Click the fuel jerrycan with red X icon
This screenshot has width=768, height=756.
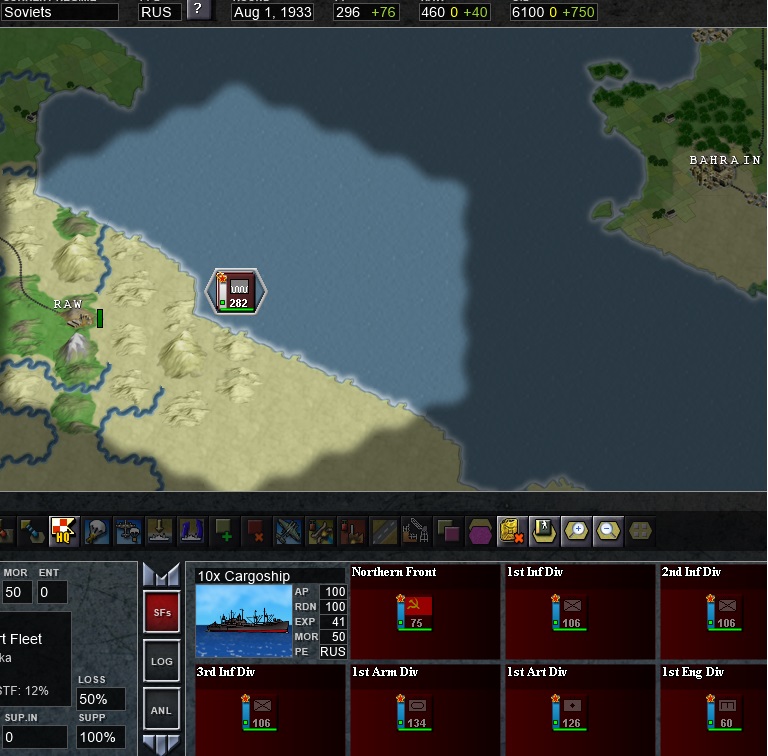(x=511, y=531)
